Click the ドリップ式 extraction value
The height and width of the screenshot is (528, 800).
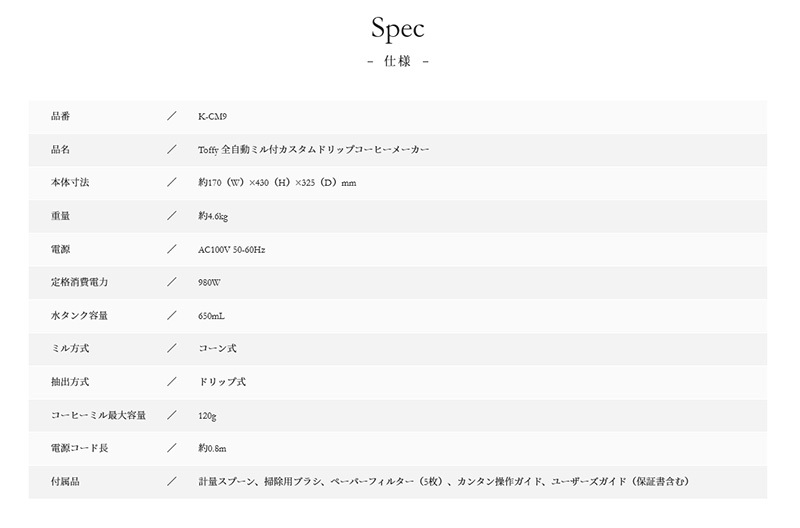pyautogui.click(x=222, y=382)
